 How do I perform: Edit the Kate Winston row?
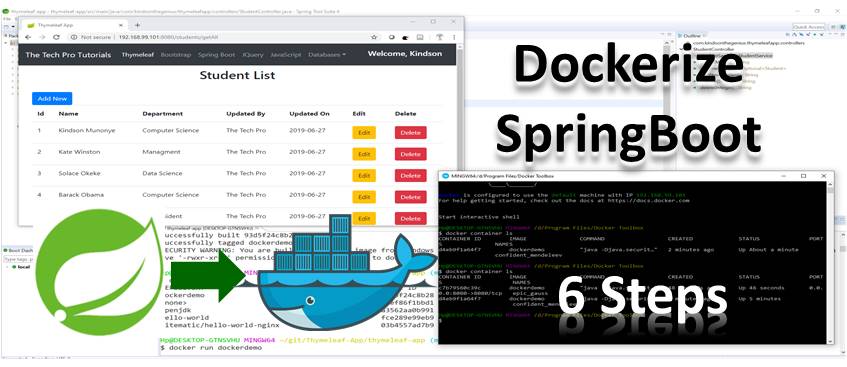(x=364, y=154)
